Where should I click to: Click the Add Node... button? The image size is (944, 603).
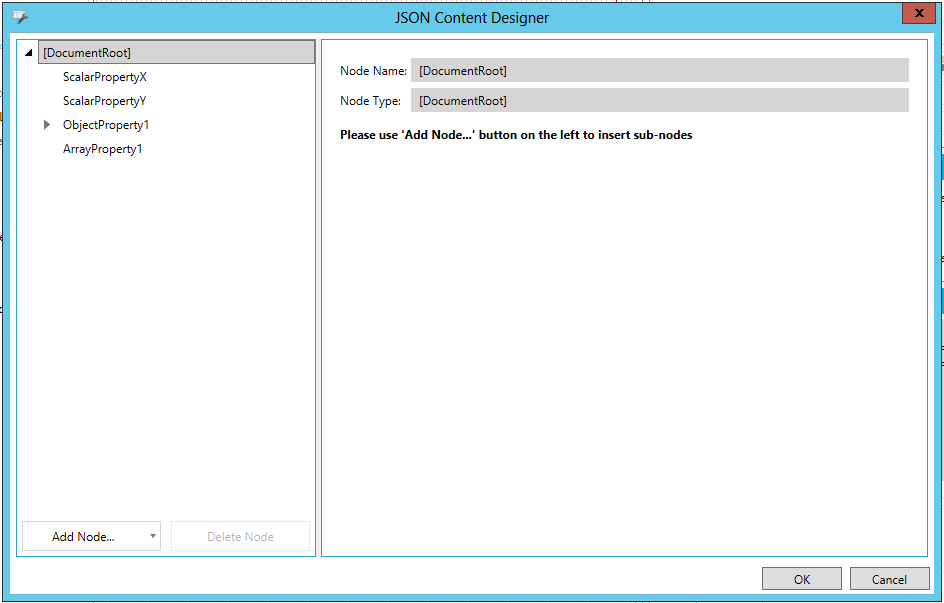pyautogui.click(x=83, y=537)
